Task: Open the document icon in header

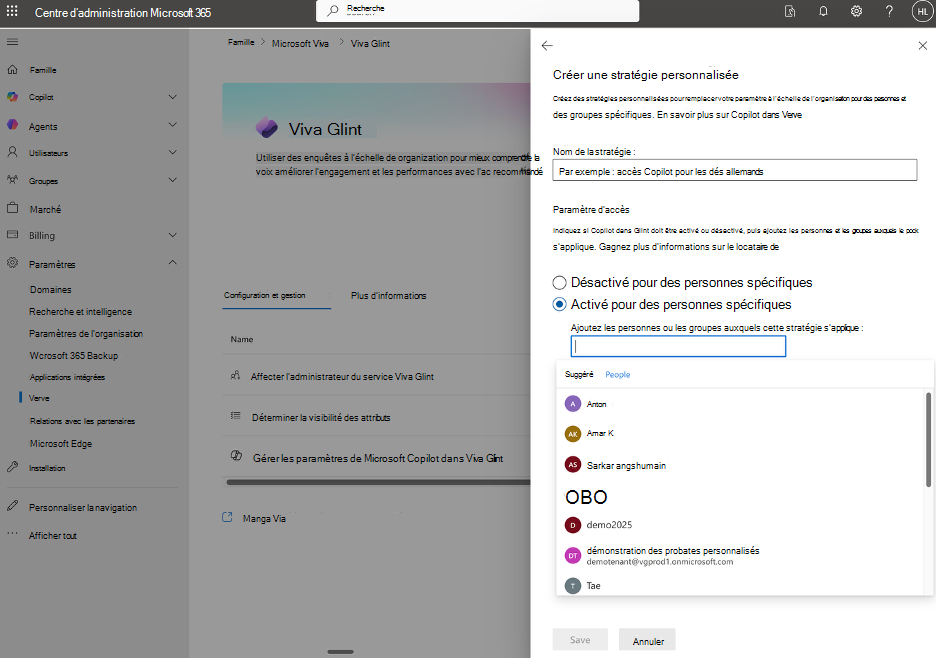Action: [790, 11]
